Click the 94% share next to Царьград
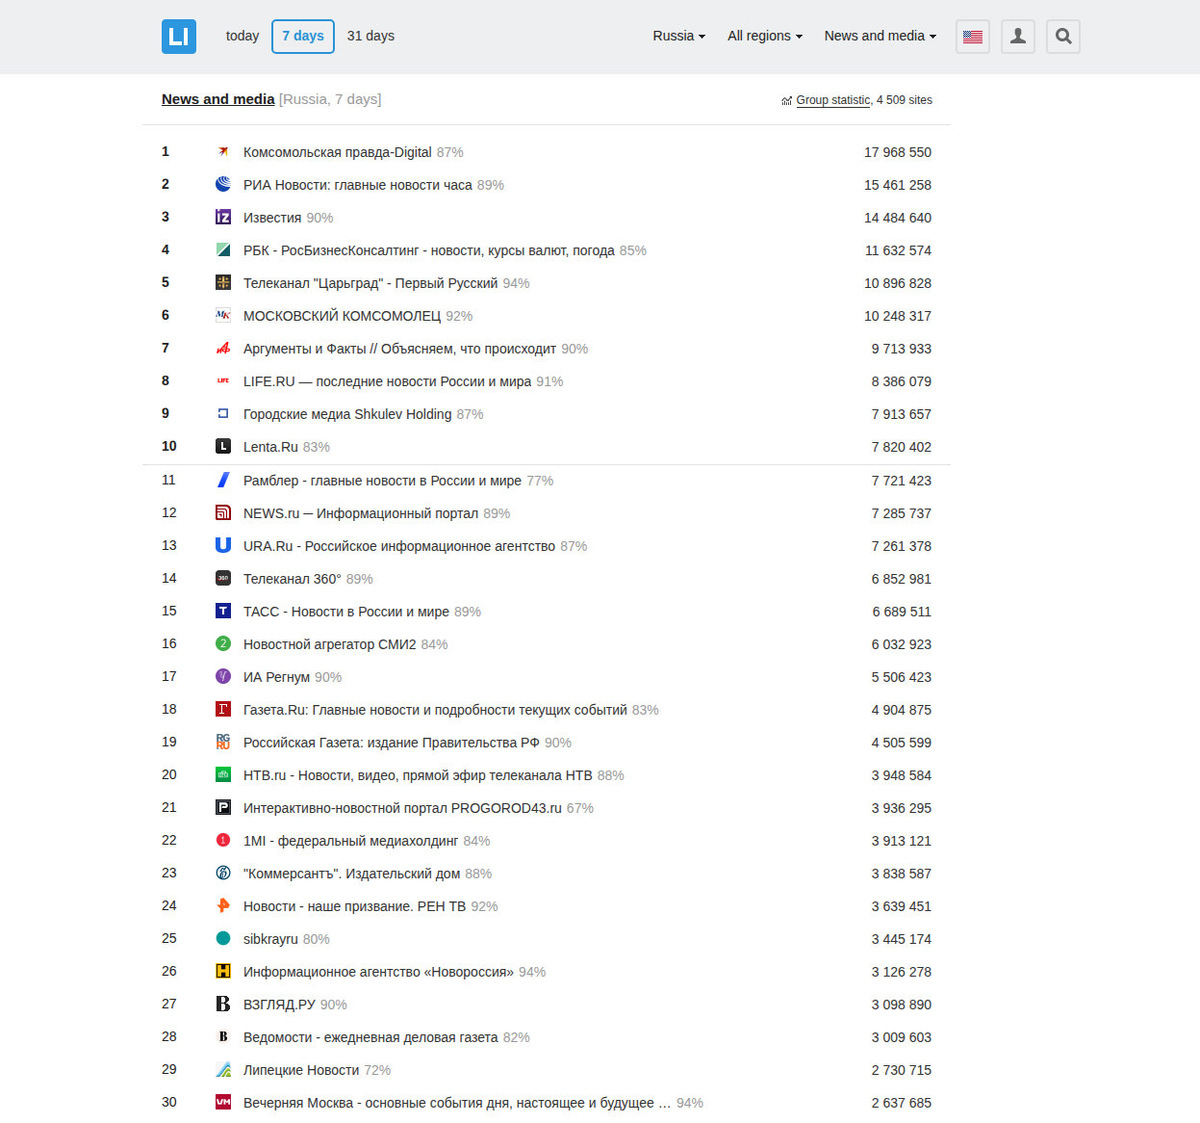Image resolution: width=1200 pixels, height=1123 pixels. (x=516, y=283)
